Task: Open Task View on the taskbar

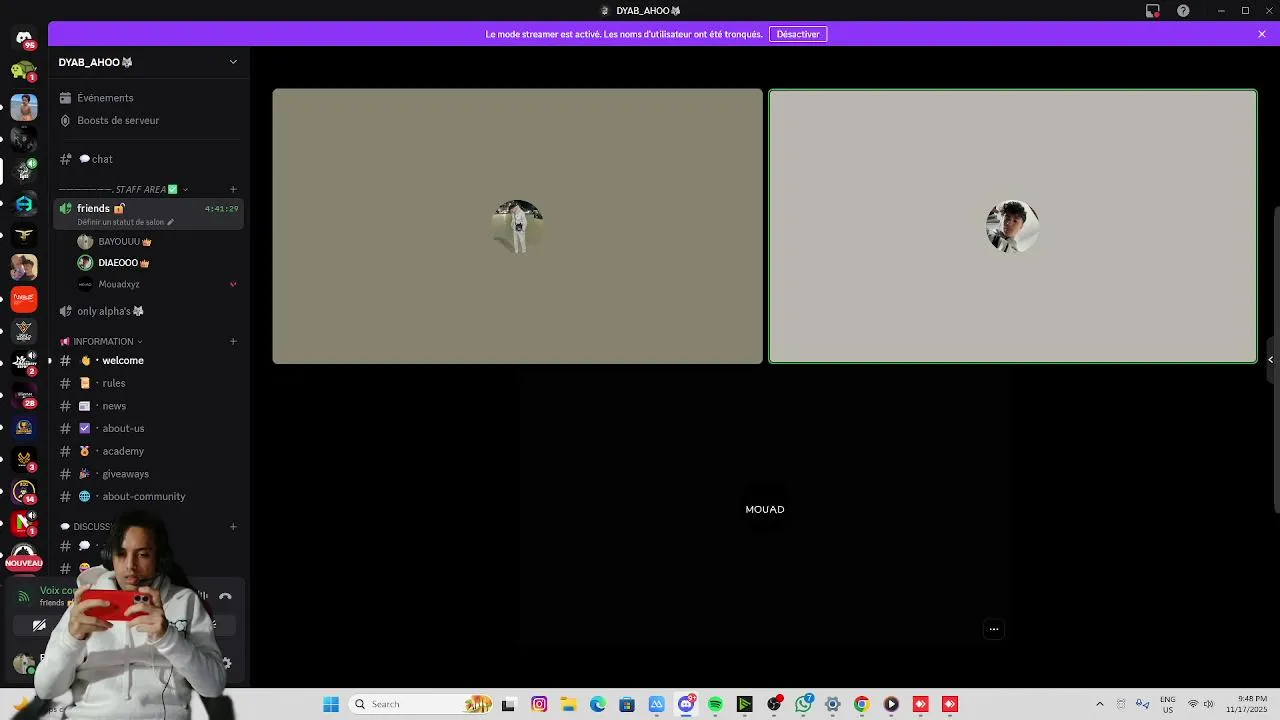Action: click(x=508, y=704)
